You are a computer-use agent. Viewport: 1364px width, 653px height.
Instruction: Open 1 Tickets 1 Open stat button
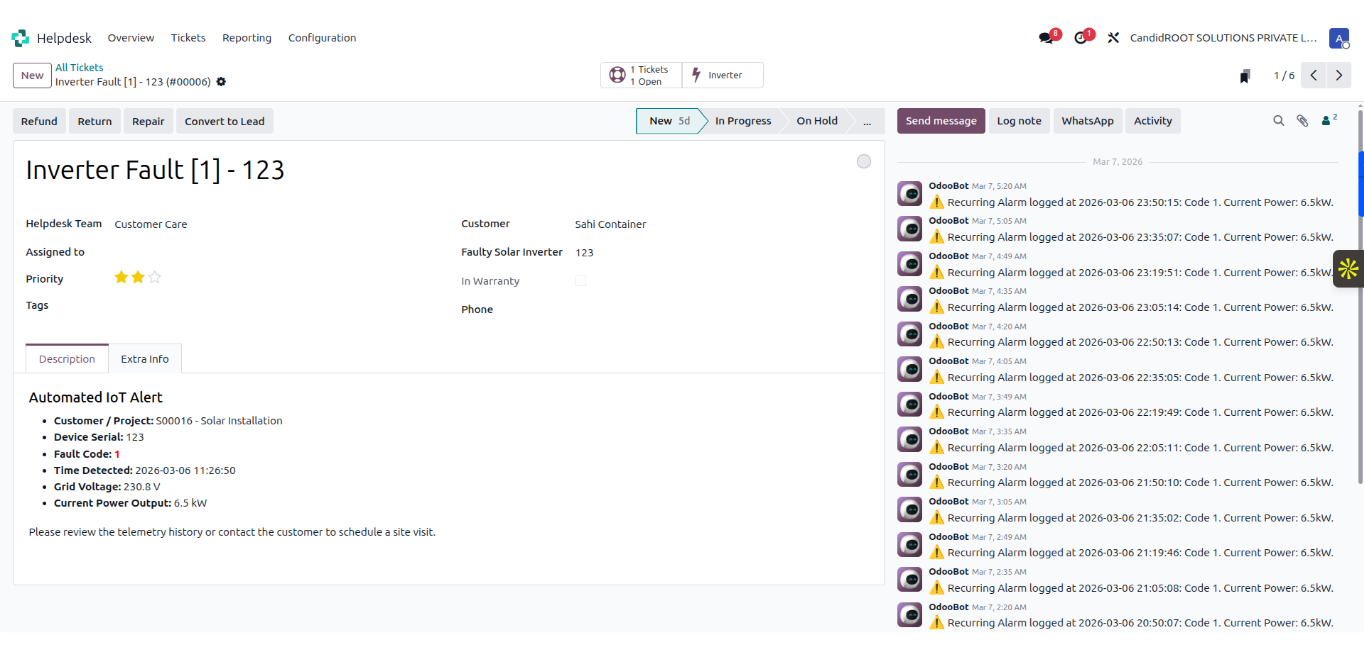[641, 75]
